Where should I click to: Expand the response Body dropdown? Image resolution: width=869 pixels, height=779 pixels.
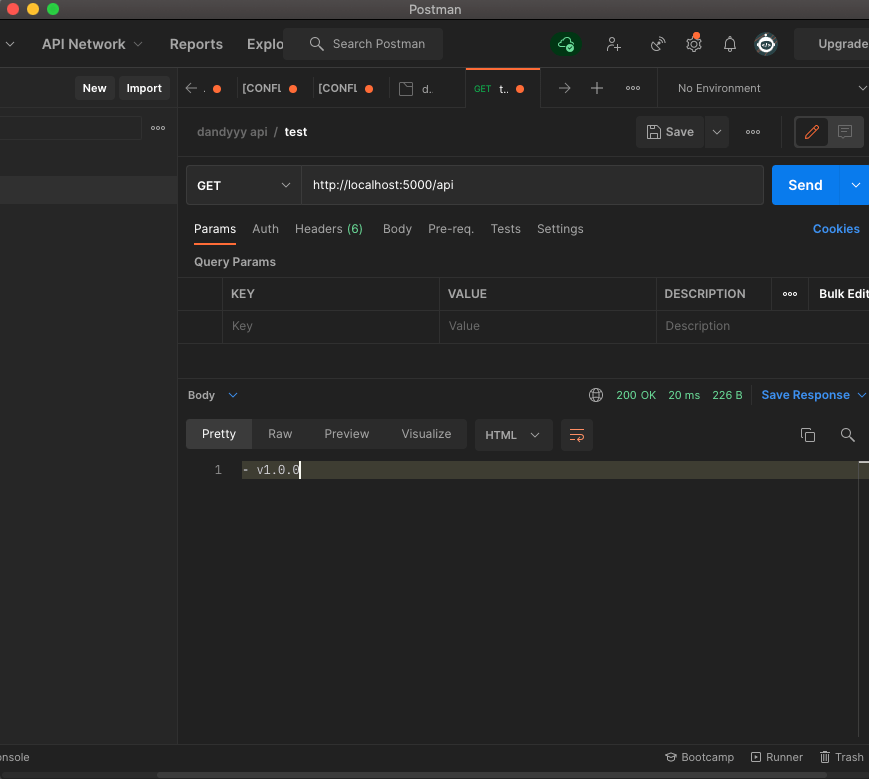(x=212, y=395)
